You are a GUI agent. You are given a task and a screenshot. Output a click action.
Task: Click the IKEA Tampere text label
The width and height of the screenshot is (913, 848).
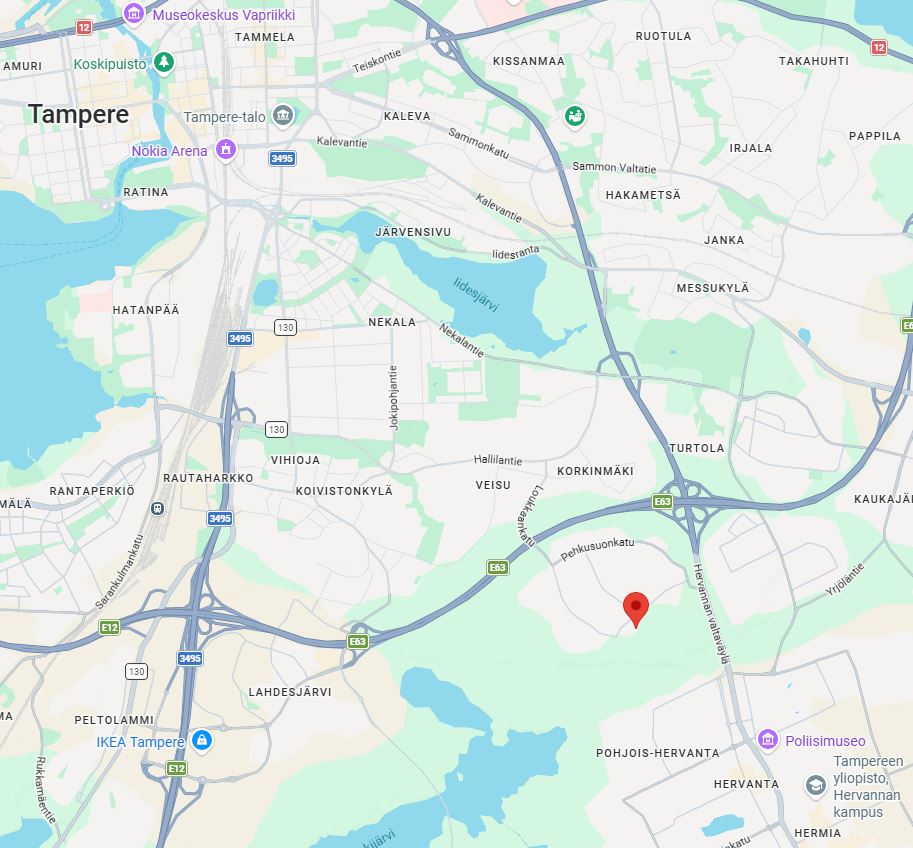(x=140, y=742)
